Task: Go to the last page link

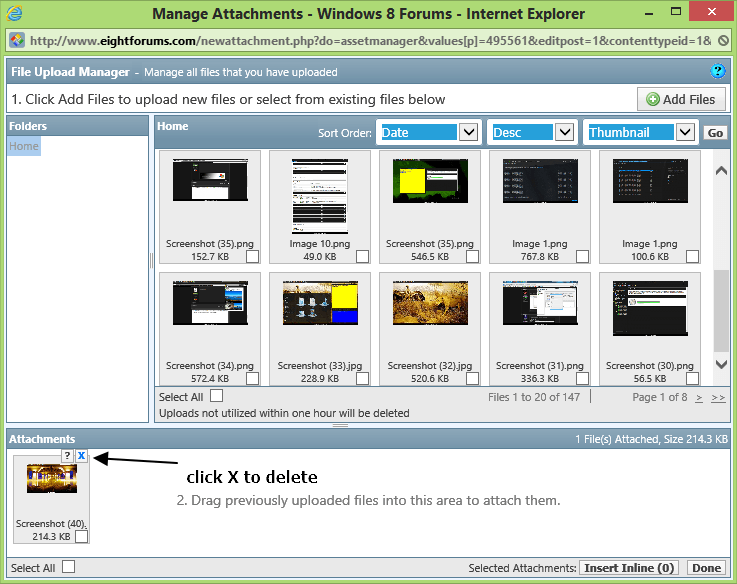Action: pyautogui.click(x=718, y=397)
